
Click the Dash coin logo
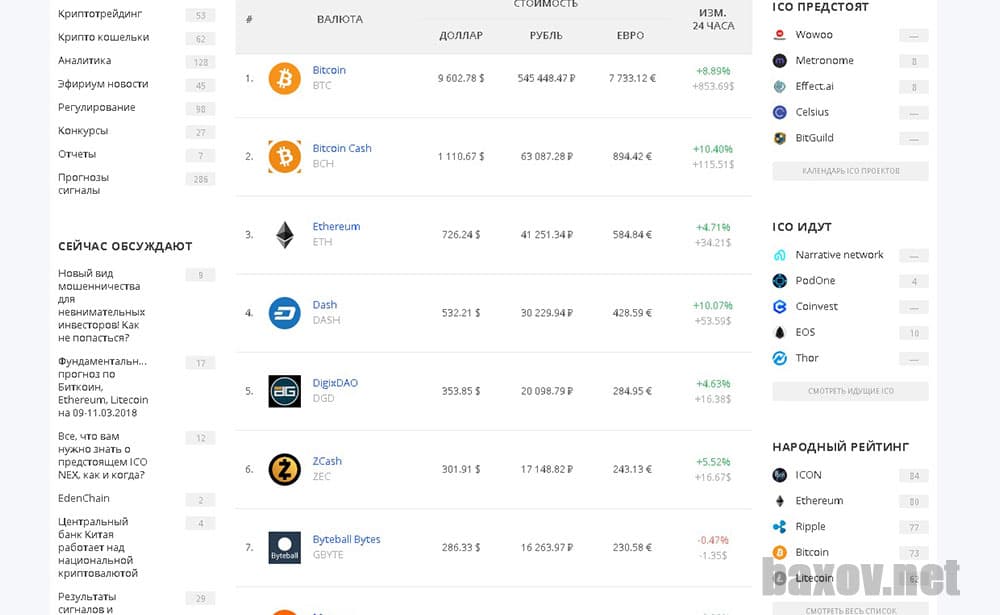(284, 312)
